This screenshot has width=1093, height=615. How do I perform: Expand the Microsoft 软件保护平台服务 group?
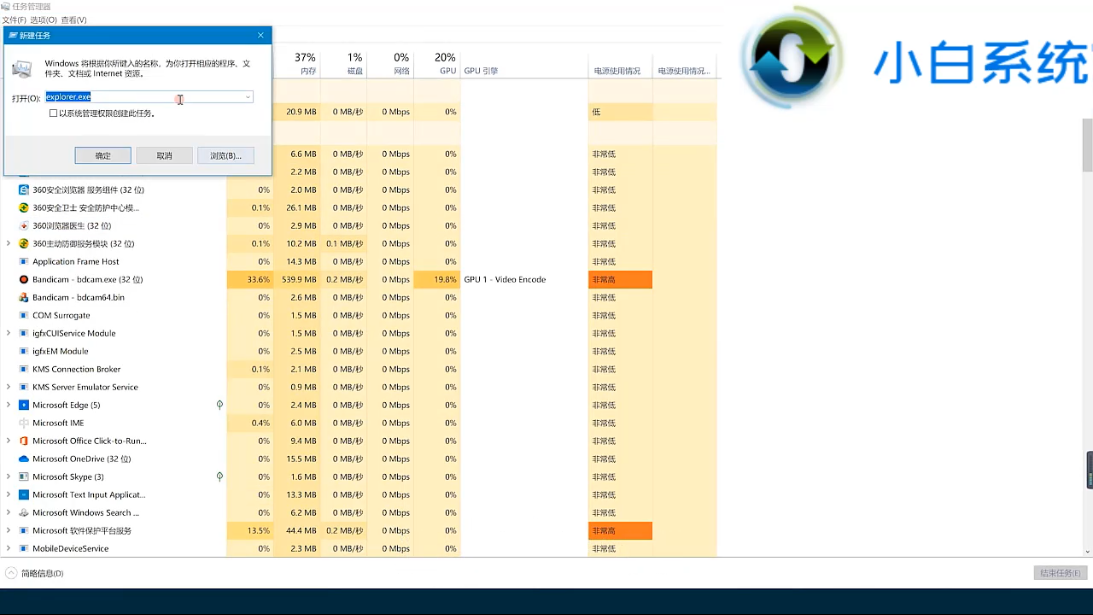click(x=8, y=531)
